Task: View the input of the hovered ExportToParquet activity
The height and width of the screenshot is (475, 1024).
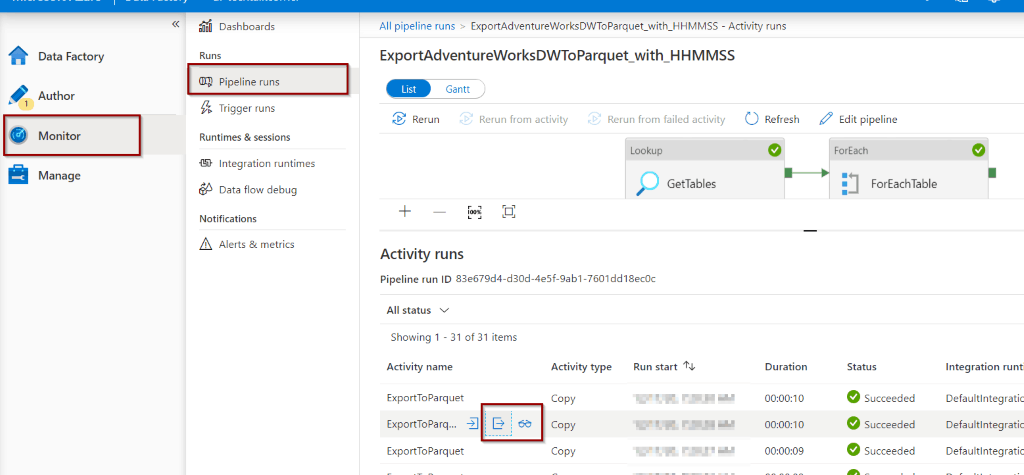Action: pos(472,424)
